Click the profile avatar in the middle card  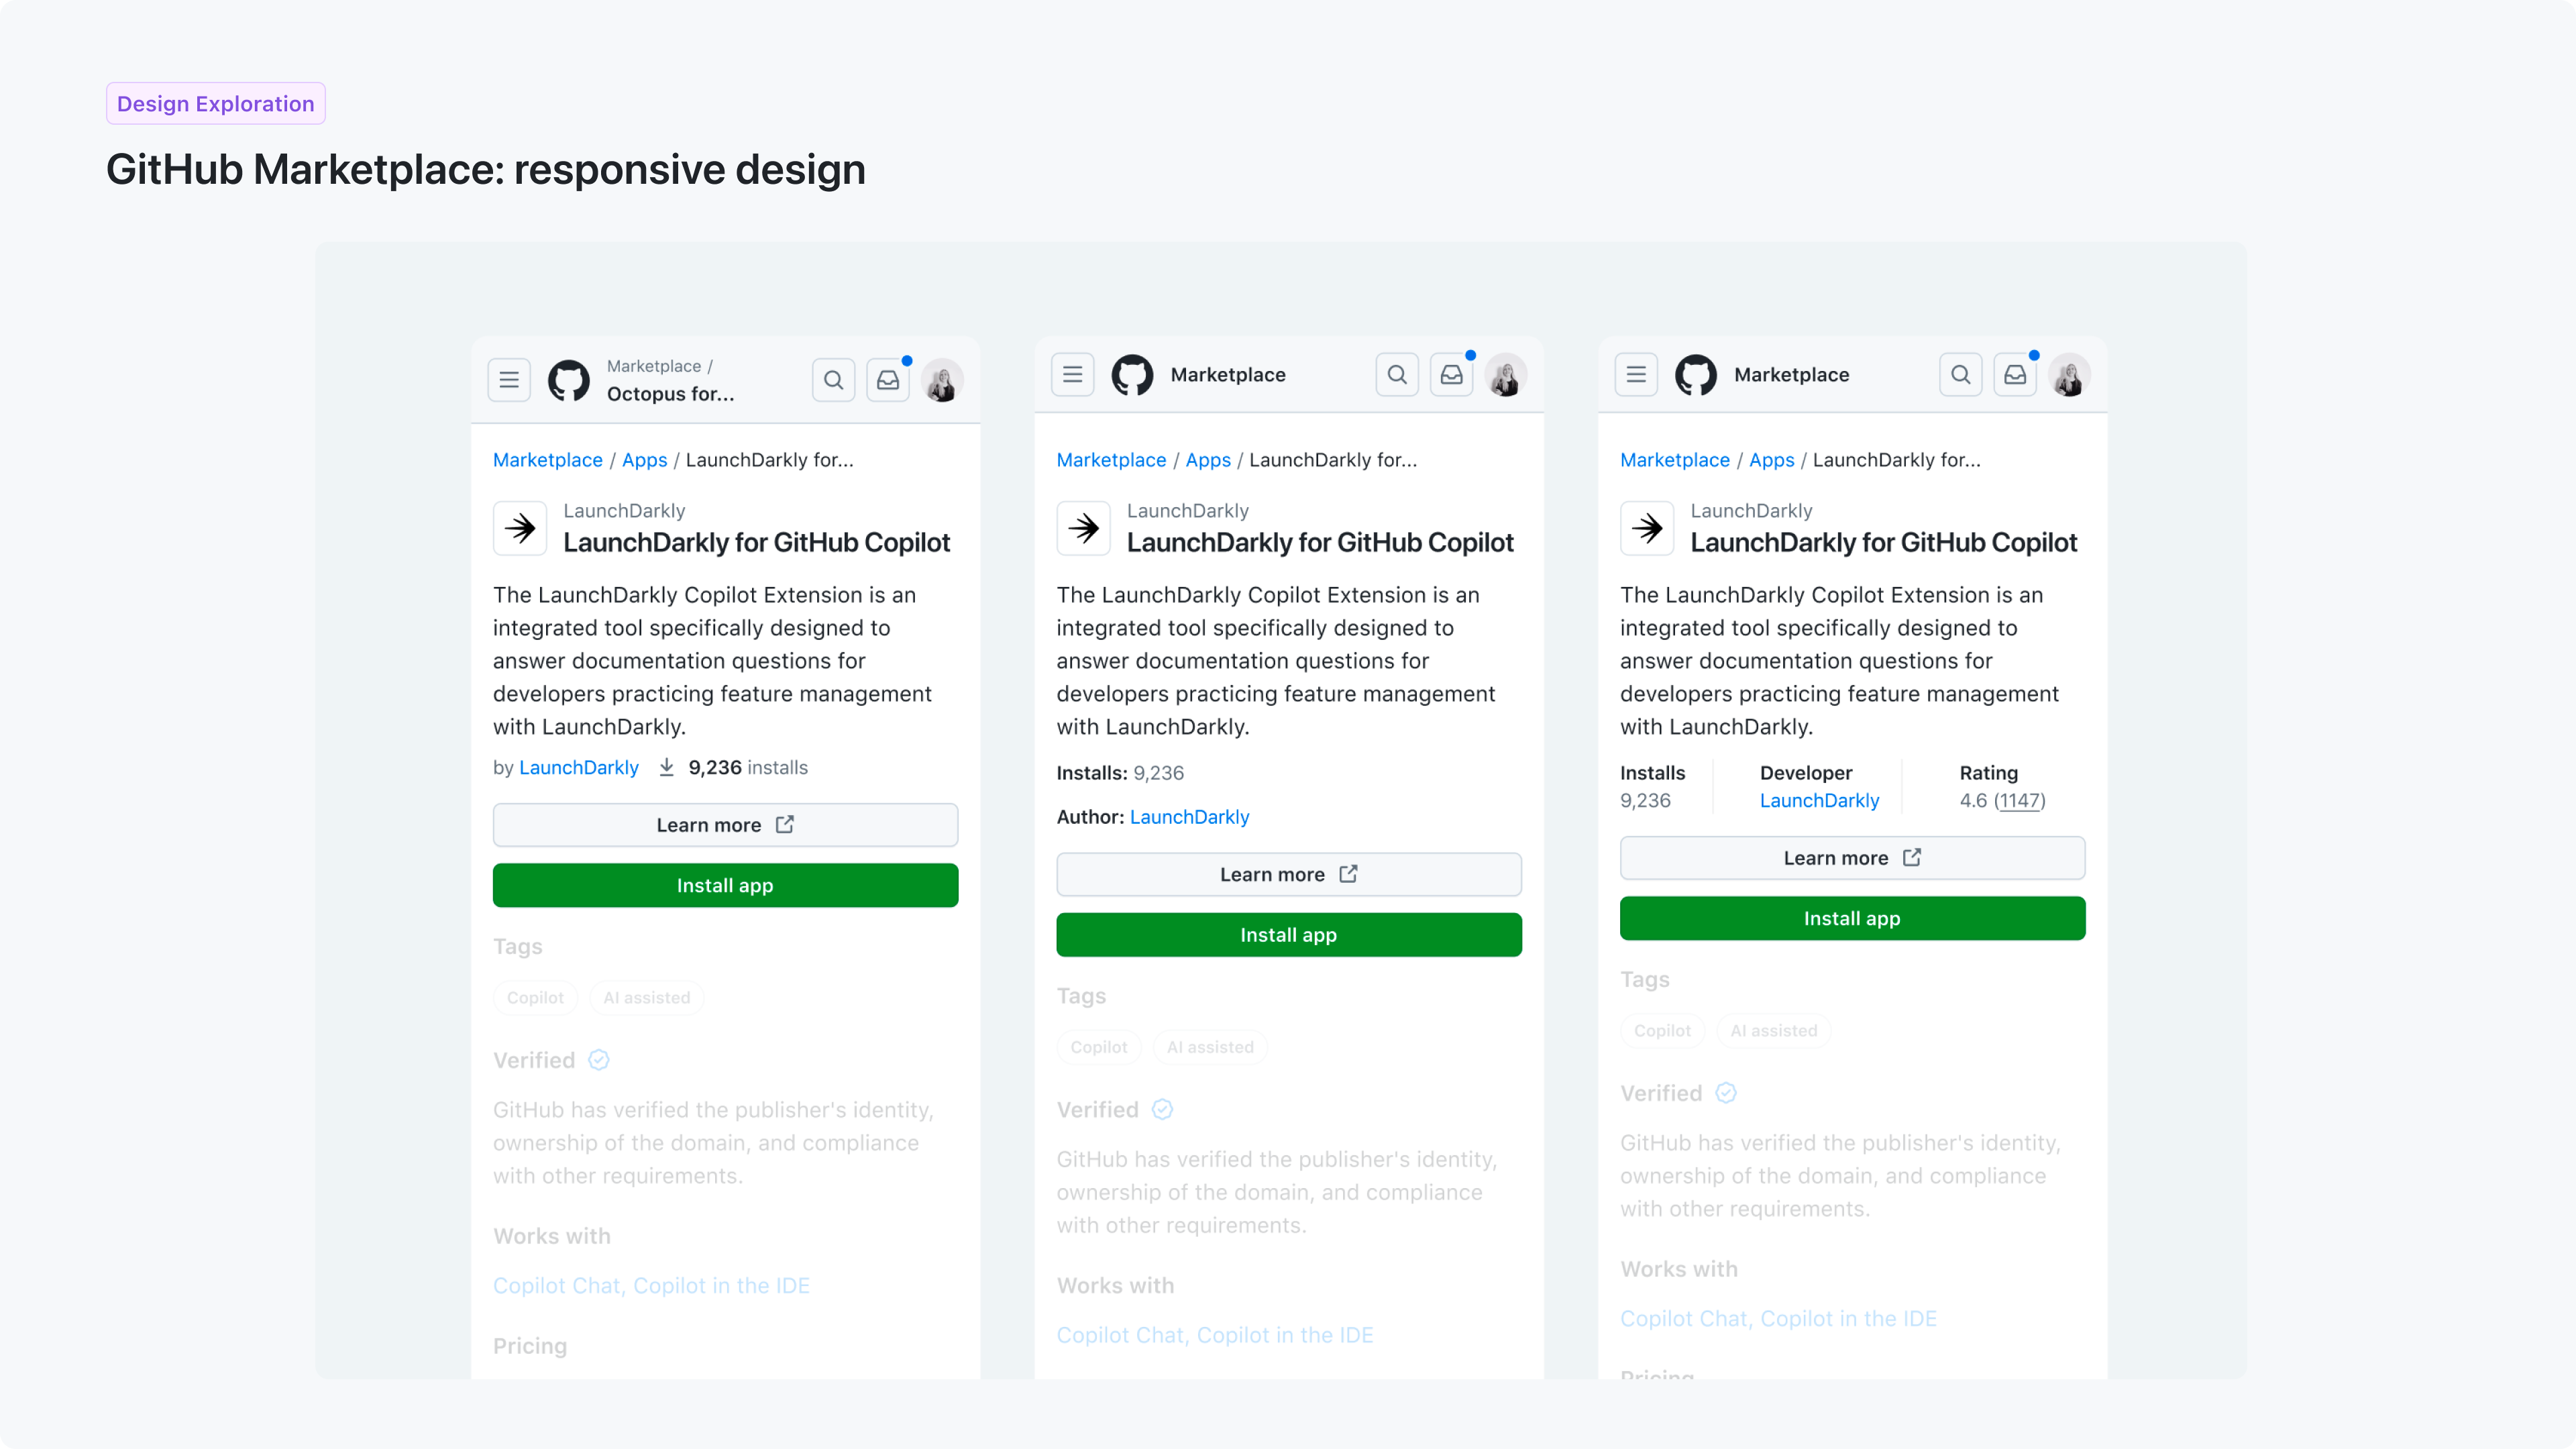click(1507, 374)
